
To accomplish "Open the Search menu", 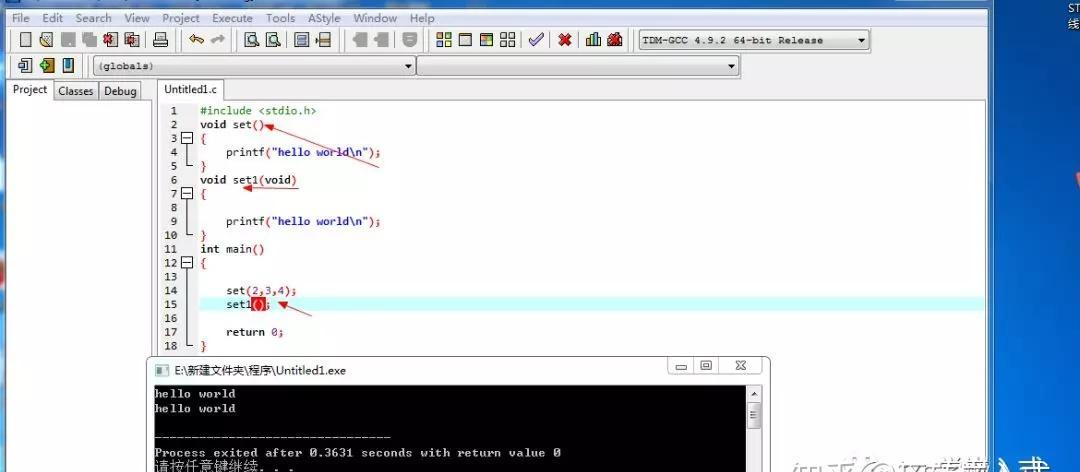I will 93,18.
